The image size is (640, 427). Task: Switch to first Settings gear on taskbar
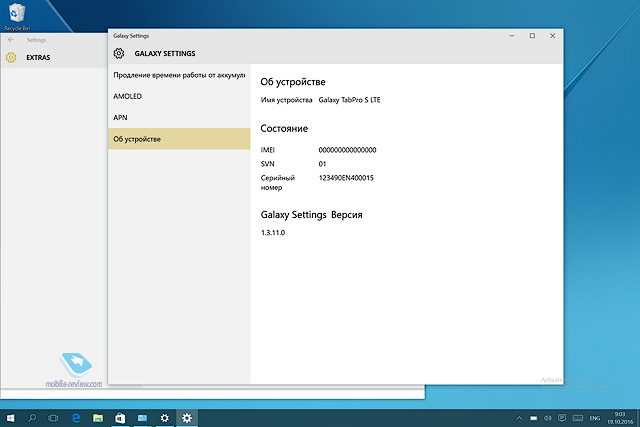pyautogui.click(x=164, y=418)
